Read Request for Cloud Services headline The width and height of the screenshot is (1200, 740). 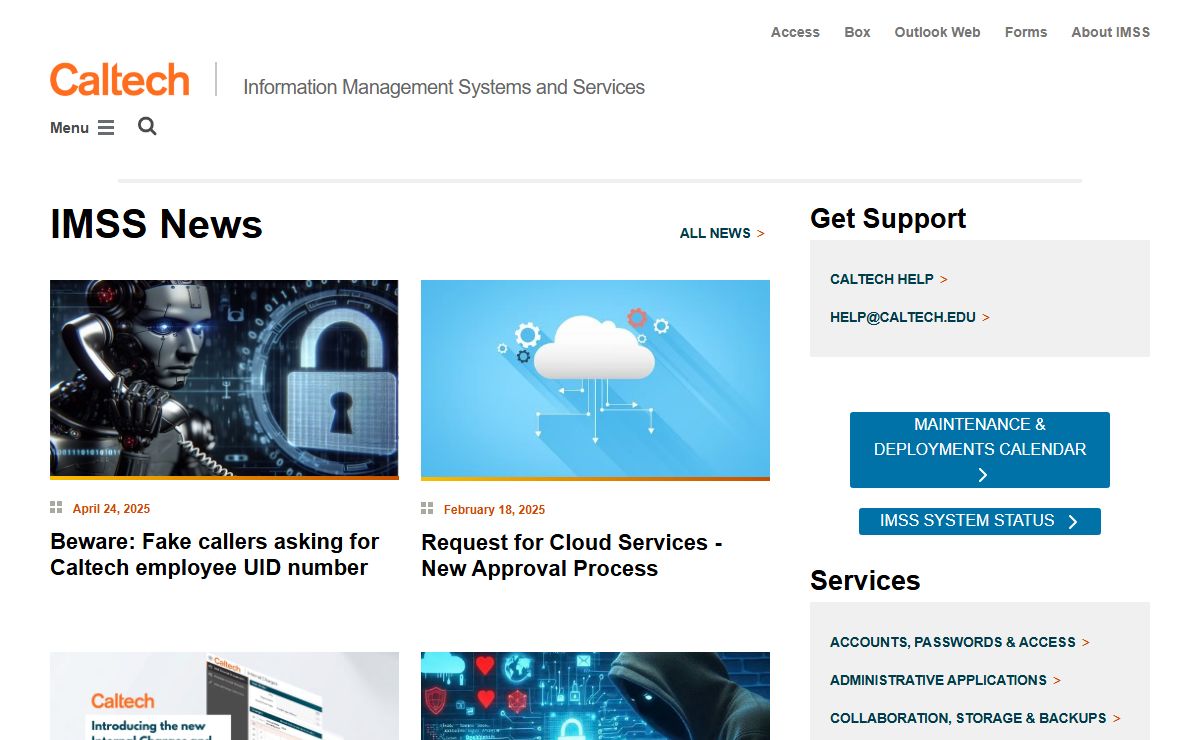click(571, 555)
